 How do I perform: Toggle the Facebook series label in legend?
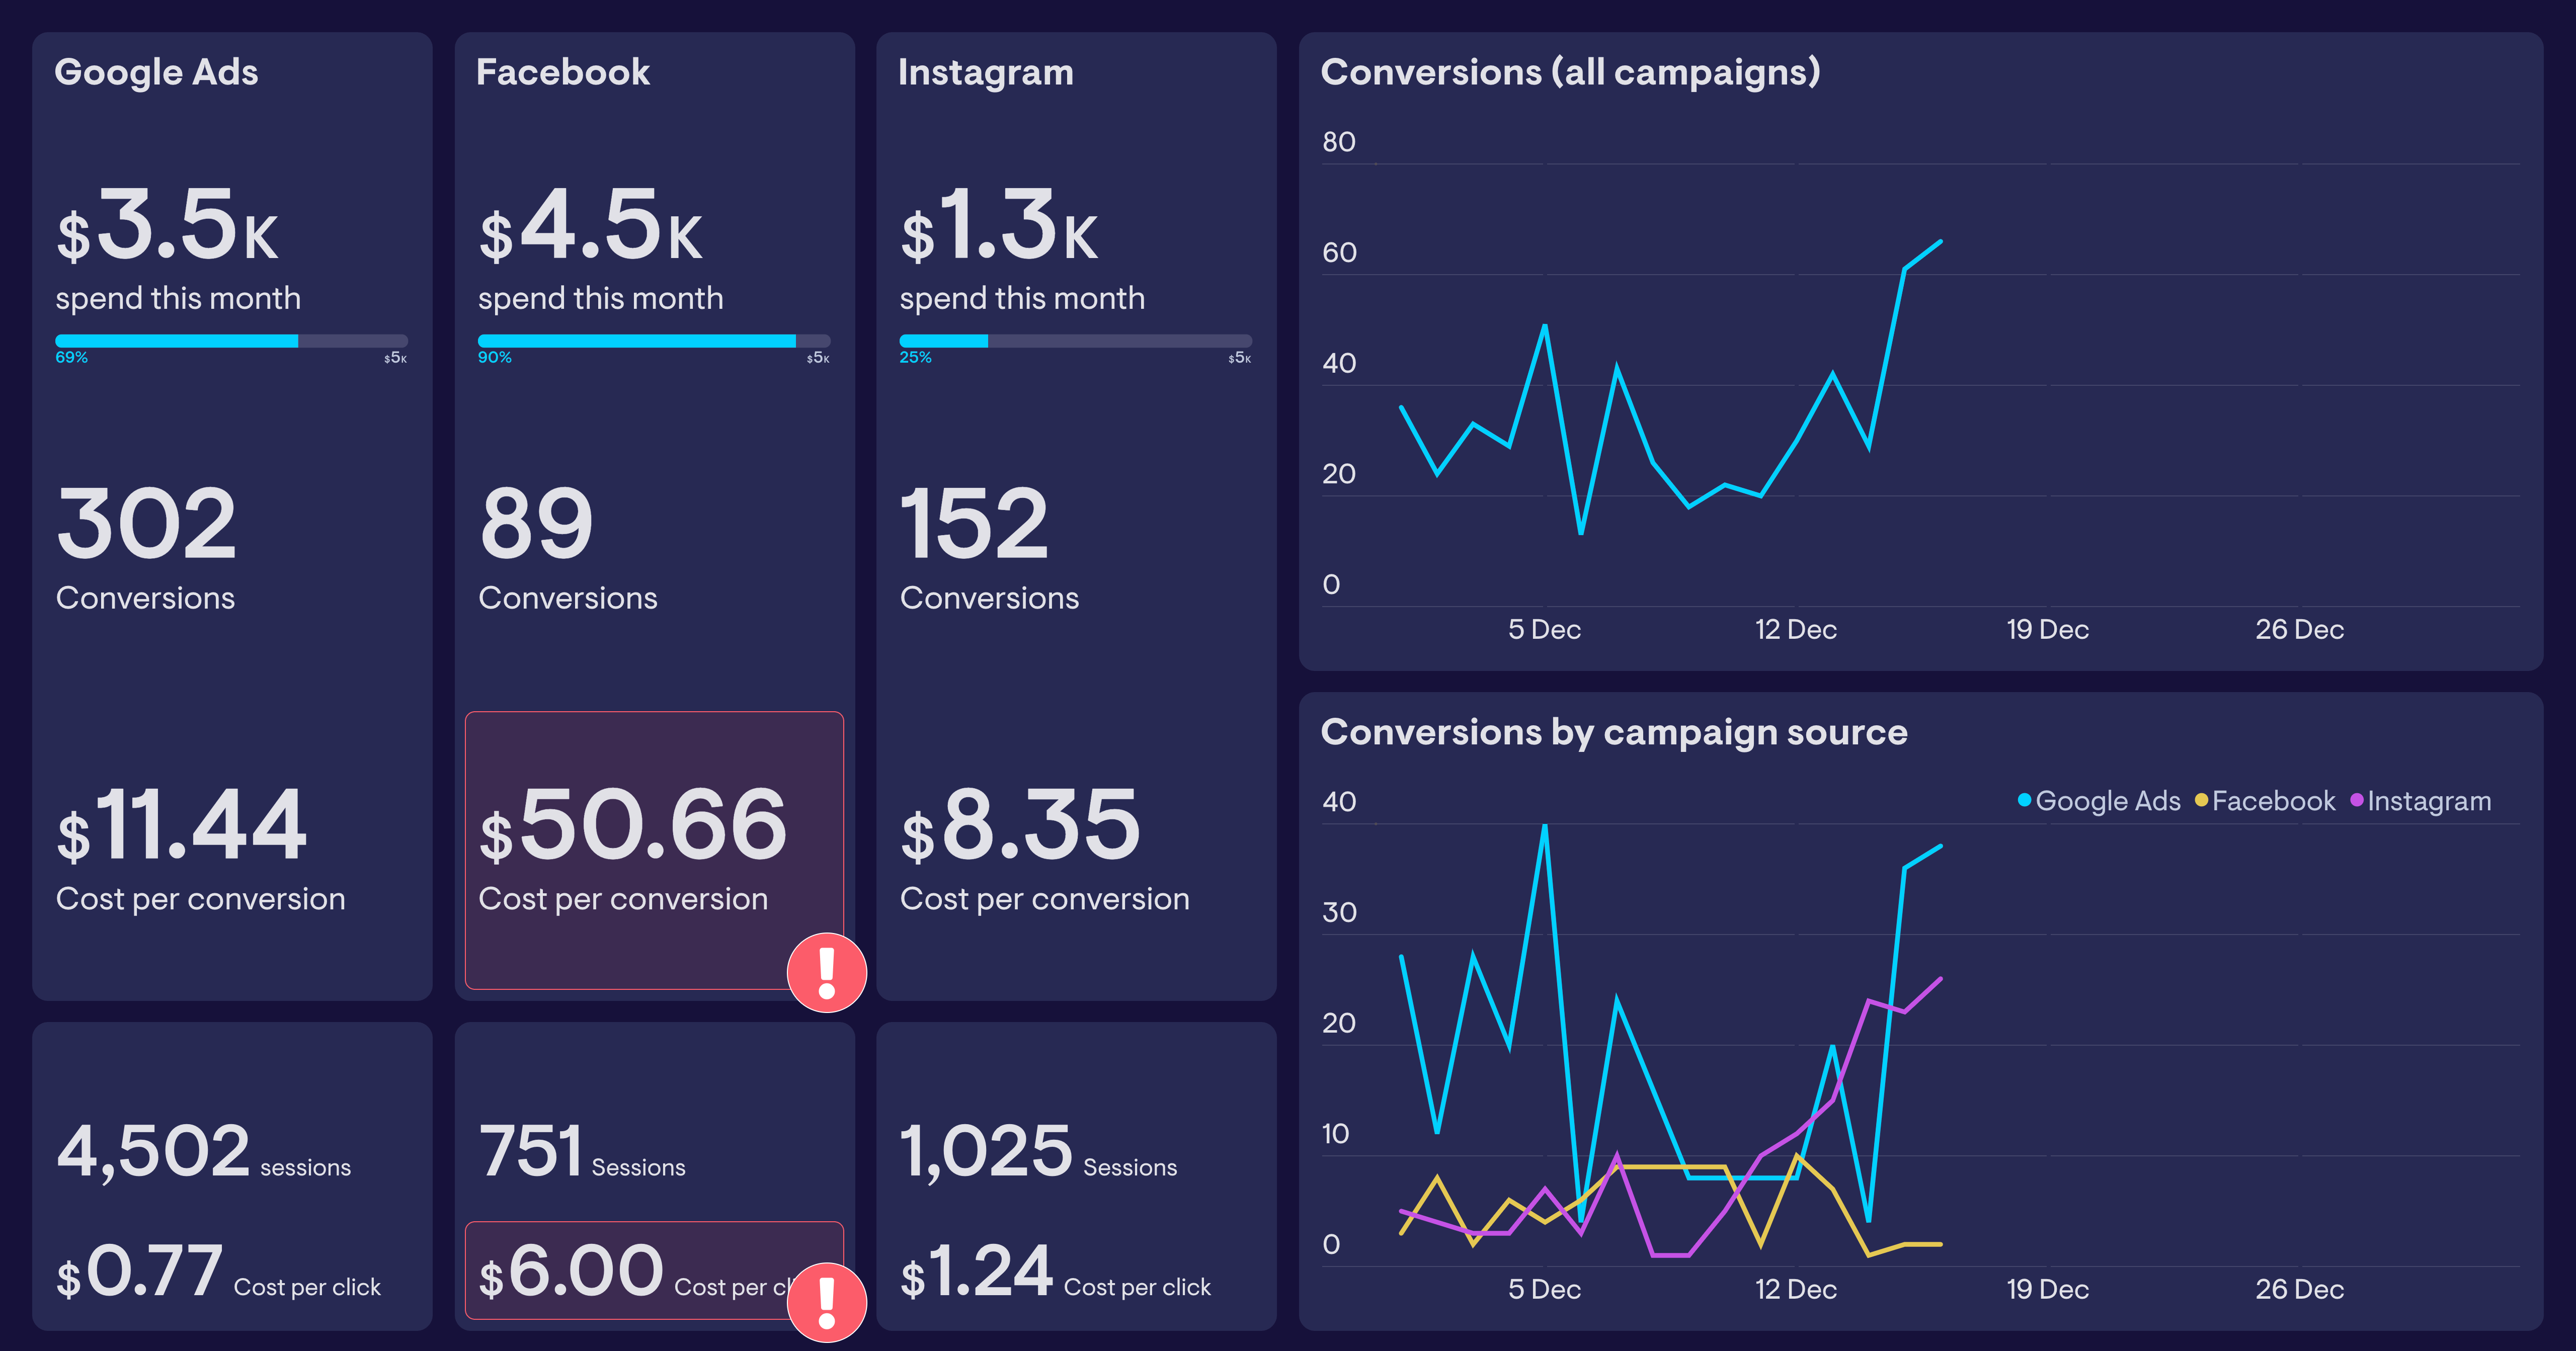click(x=2273, y=801)
